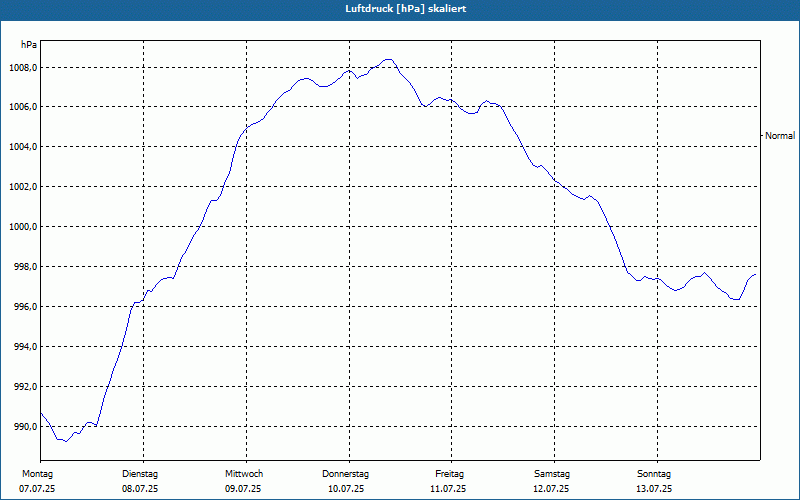The image size is (800, 500).
Task: Select the 1006,0 axis value
Action: [x=23, y=107]
